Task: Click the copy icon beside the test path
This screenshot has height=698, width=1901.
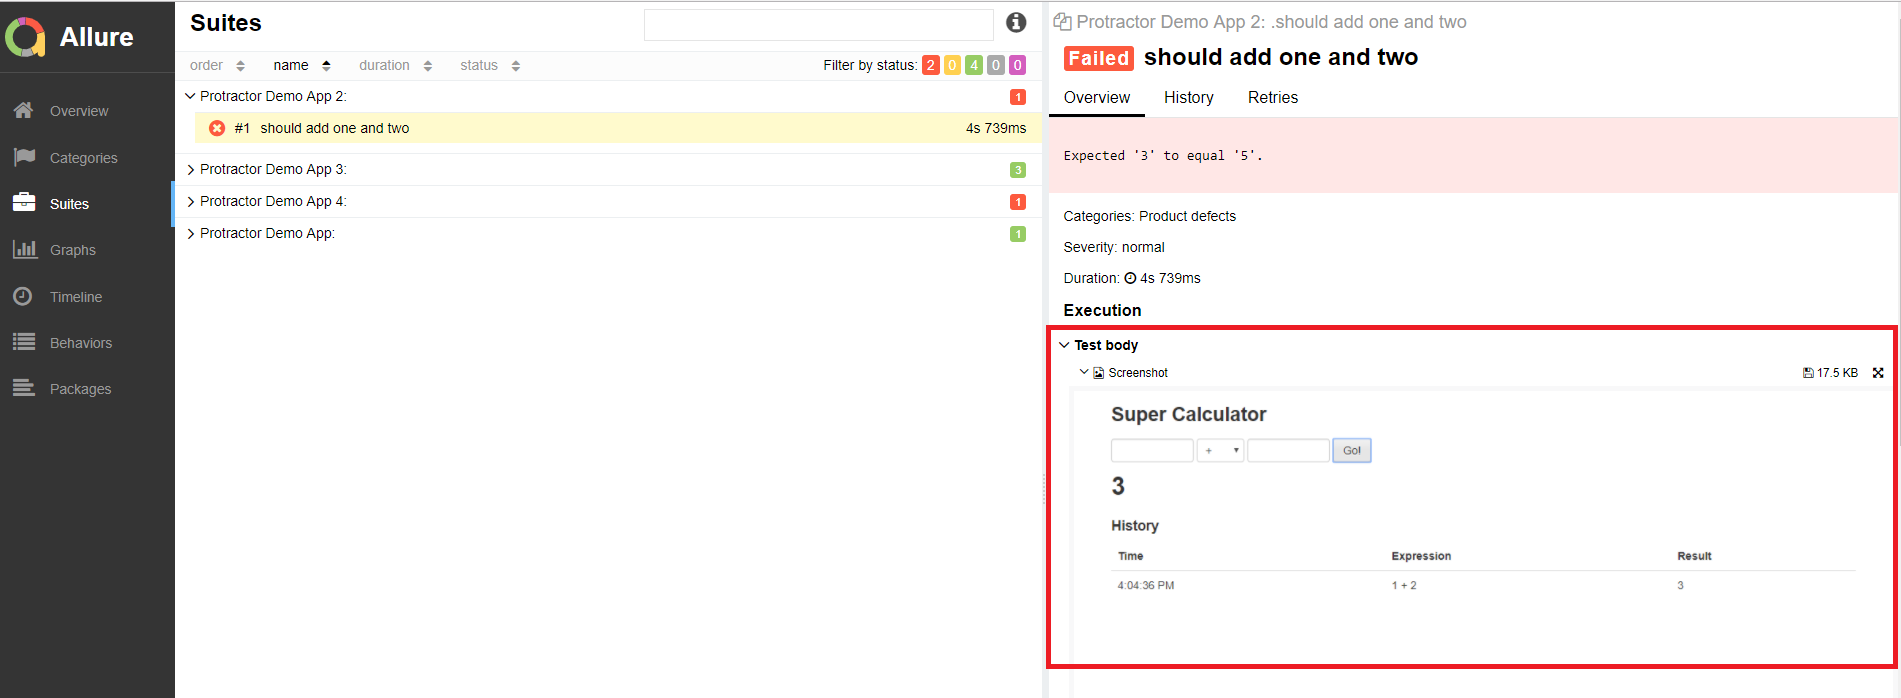Action: (x=1063, y=22)
